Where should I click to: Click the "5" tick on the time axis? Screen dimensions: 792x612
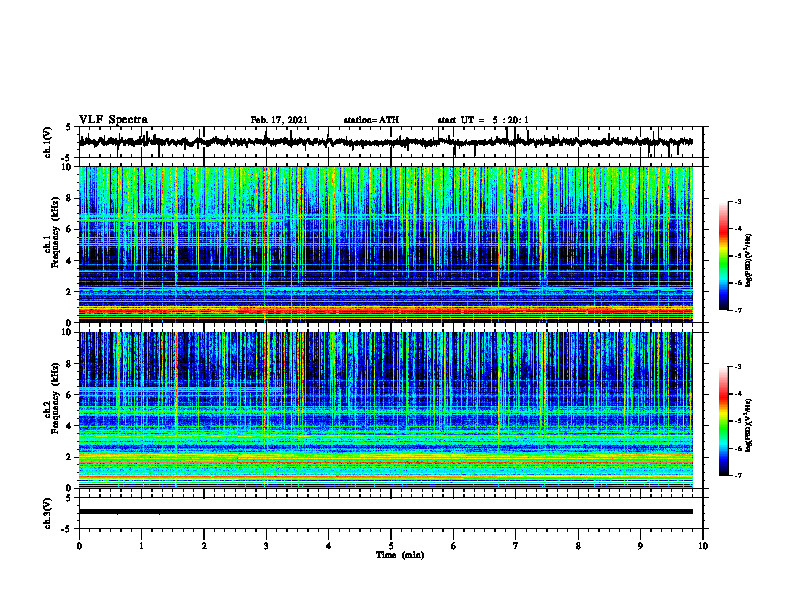(391, 546)
